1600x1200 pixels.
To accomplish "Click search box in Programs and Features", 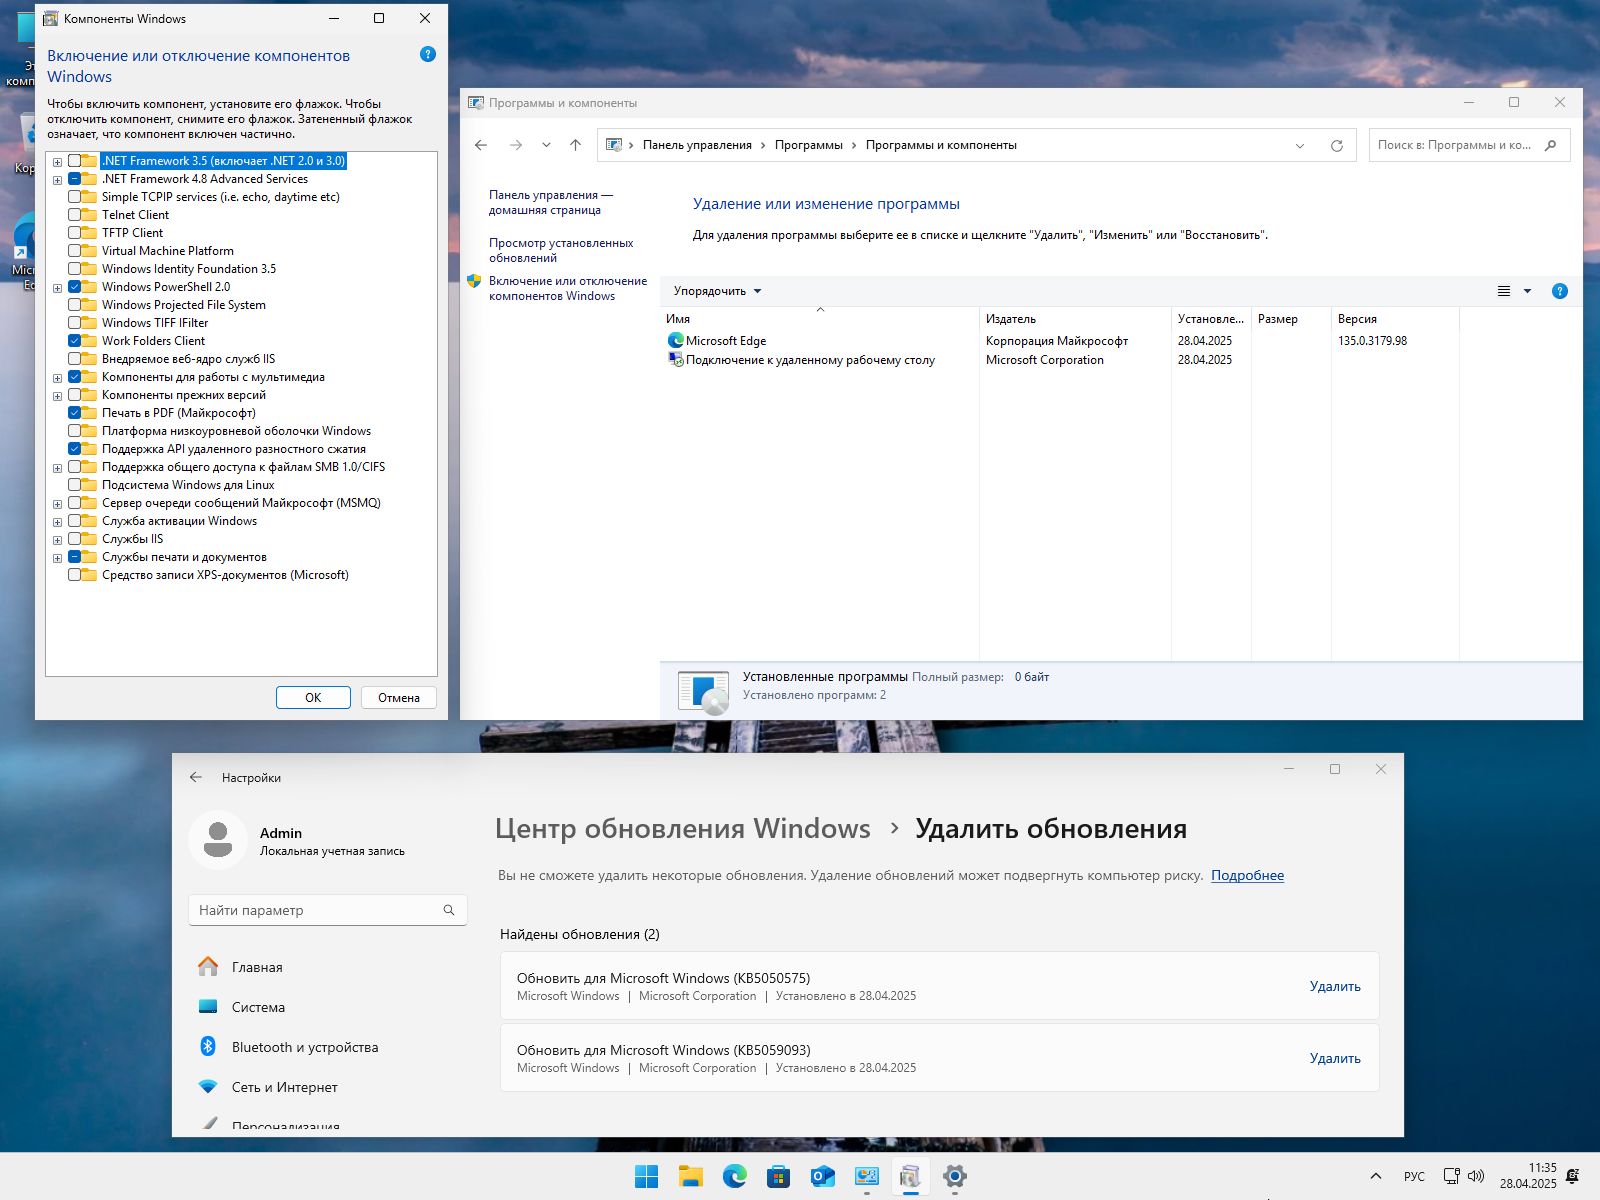I will (x=1469, y=145).
